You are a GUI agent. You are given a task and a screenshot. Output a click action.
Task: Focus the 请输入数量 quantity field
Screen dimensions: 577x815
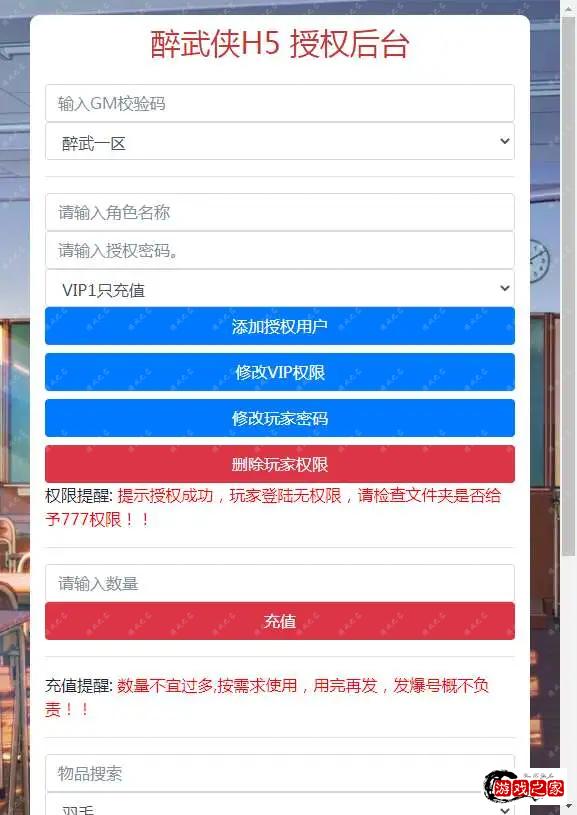(x=280, y=583)
